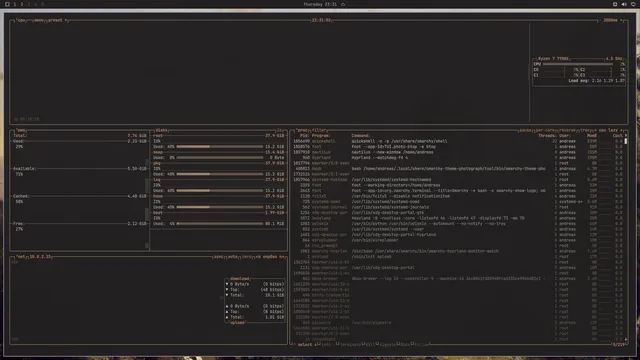
Task: Switch to workspace 2 in top bar
Action: (x=22, y=4)
